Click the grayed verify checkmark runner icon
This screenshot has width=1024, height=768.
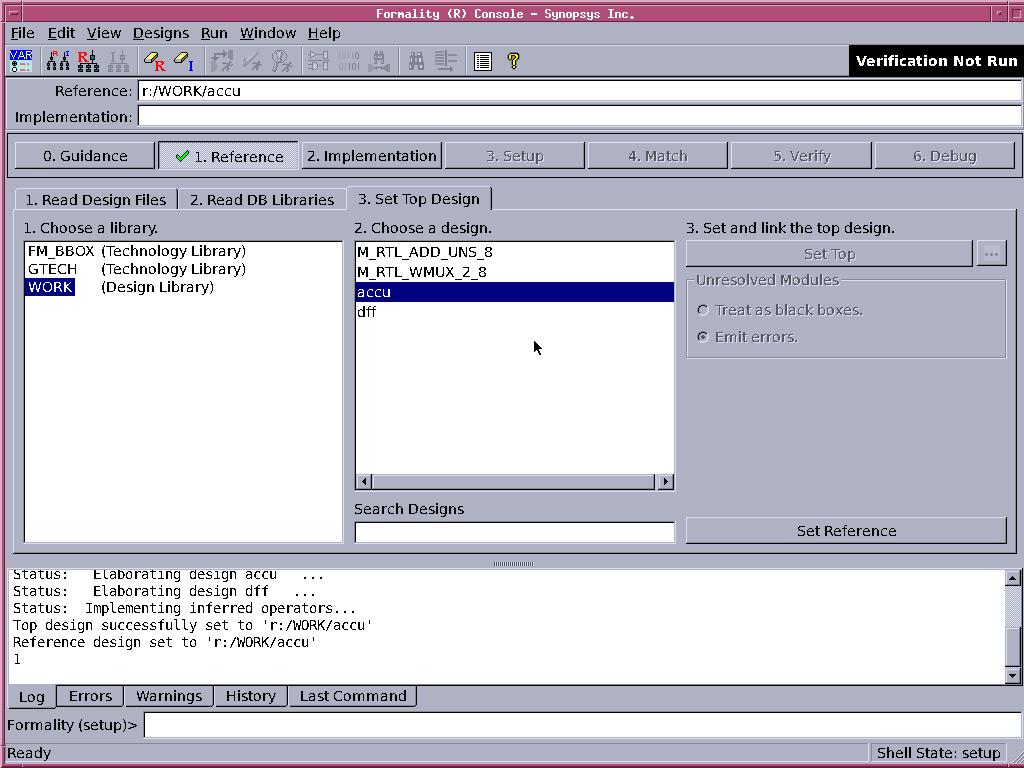pos(252,61)
